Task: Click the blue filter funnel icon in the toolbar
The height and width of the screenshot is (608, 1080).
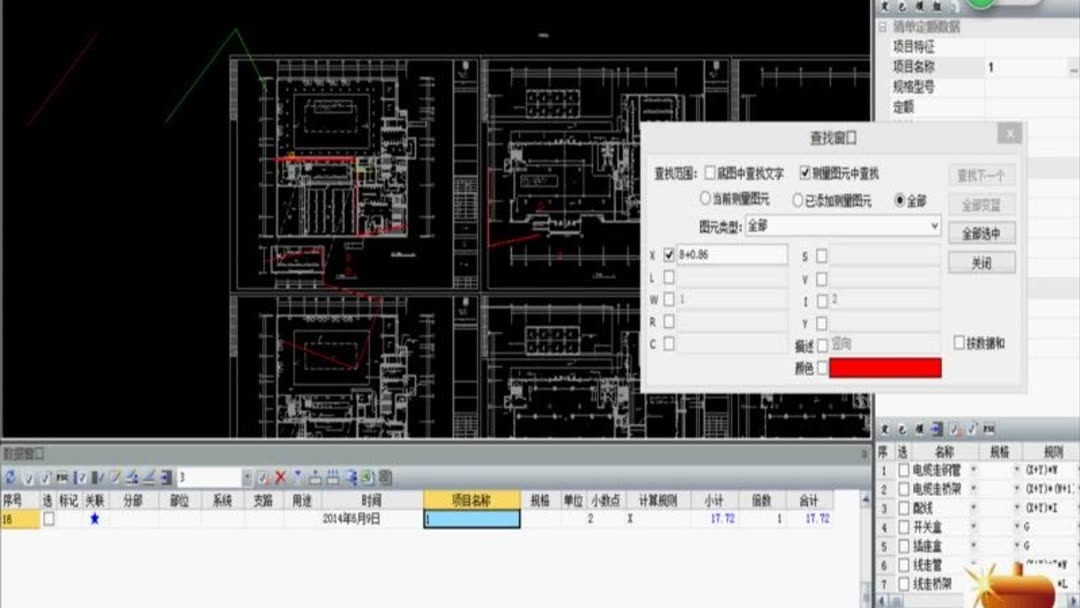Action: (x=298, y=478)
